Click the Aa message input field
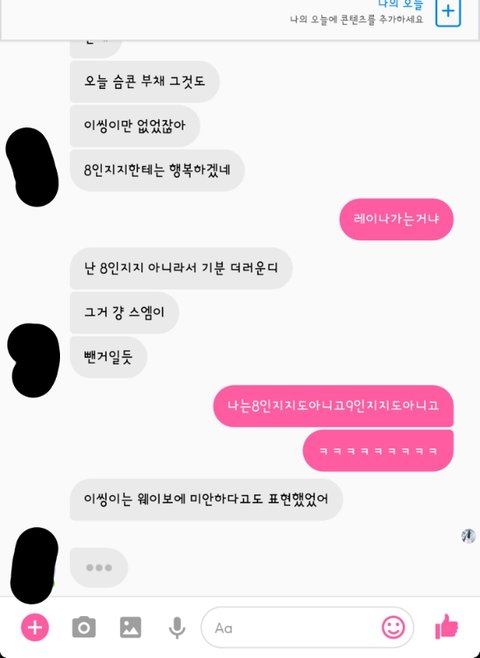 point(308,628)
